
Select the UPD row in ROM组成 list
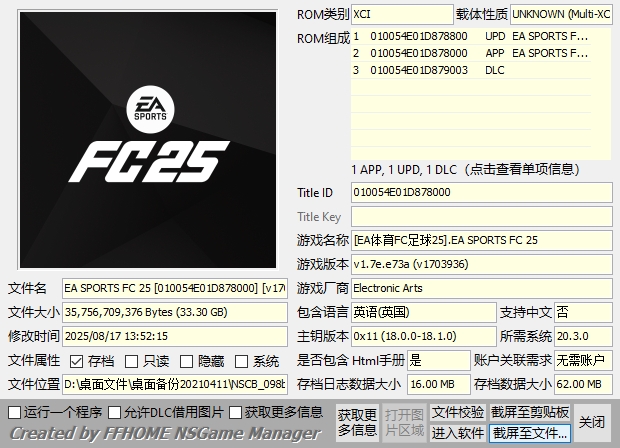[x=480, y=36]
